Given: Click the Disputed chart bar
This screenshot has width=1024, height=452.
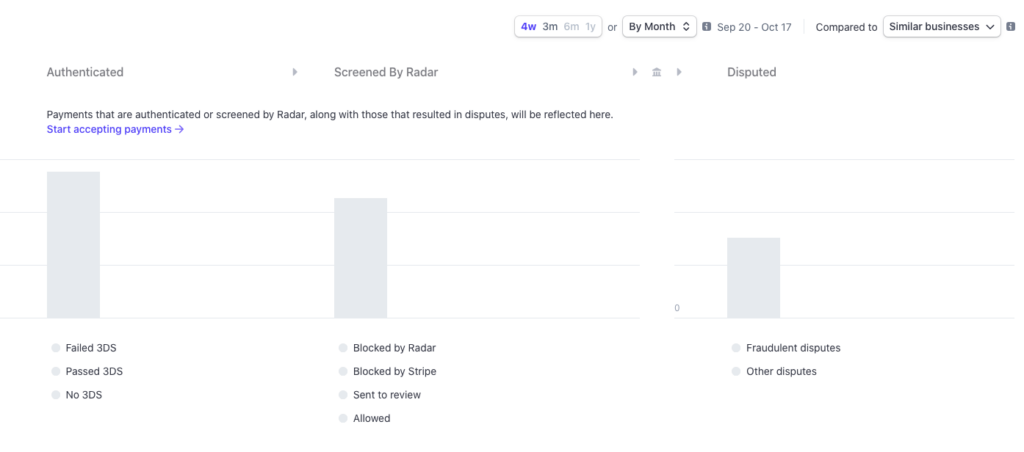Looking at the screenshot, I should tap(753, 277).
